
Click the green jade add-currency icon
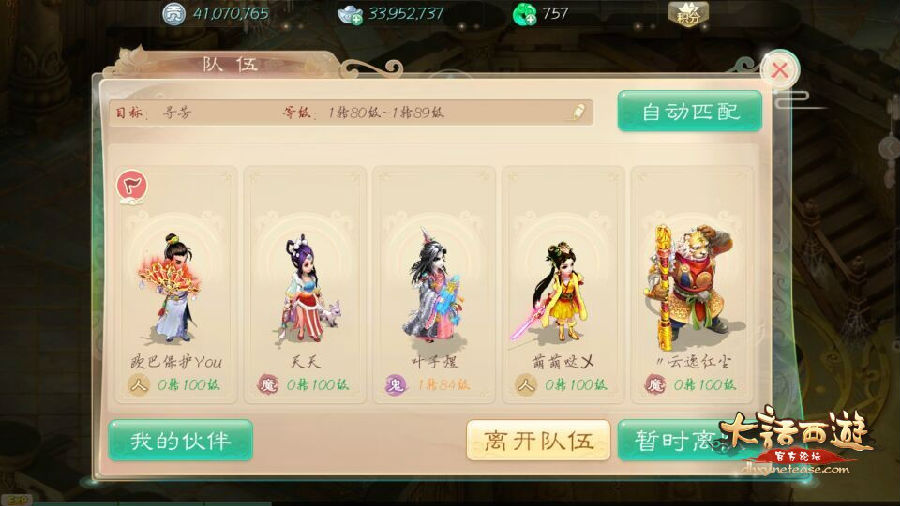(x=524, y=14)
